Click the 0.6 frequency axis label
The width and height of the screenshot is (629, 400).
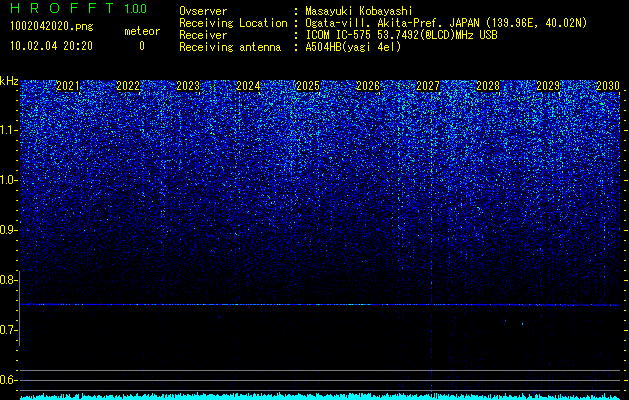(x=9, y=380)
